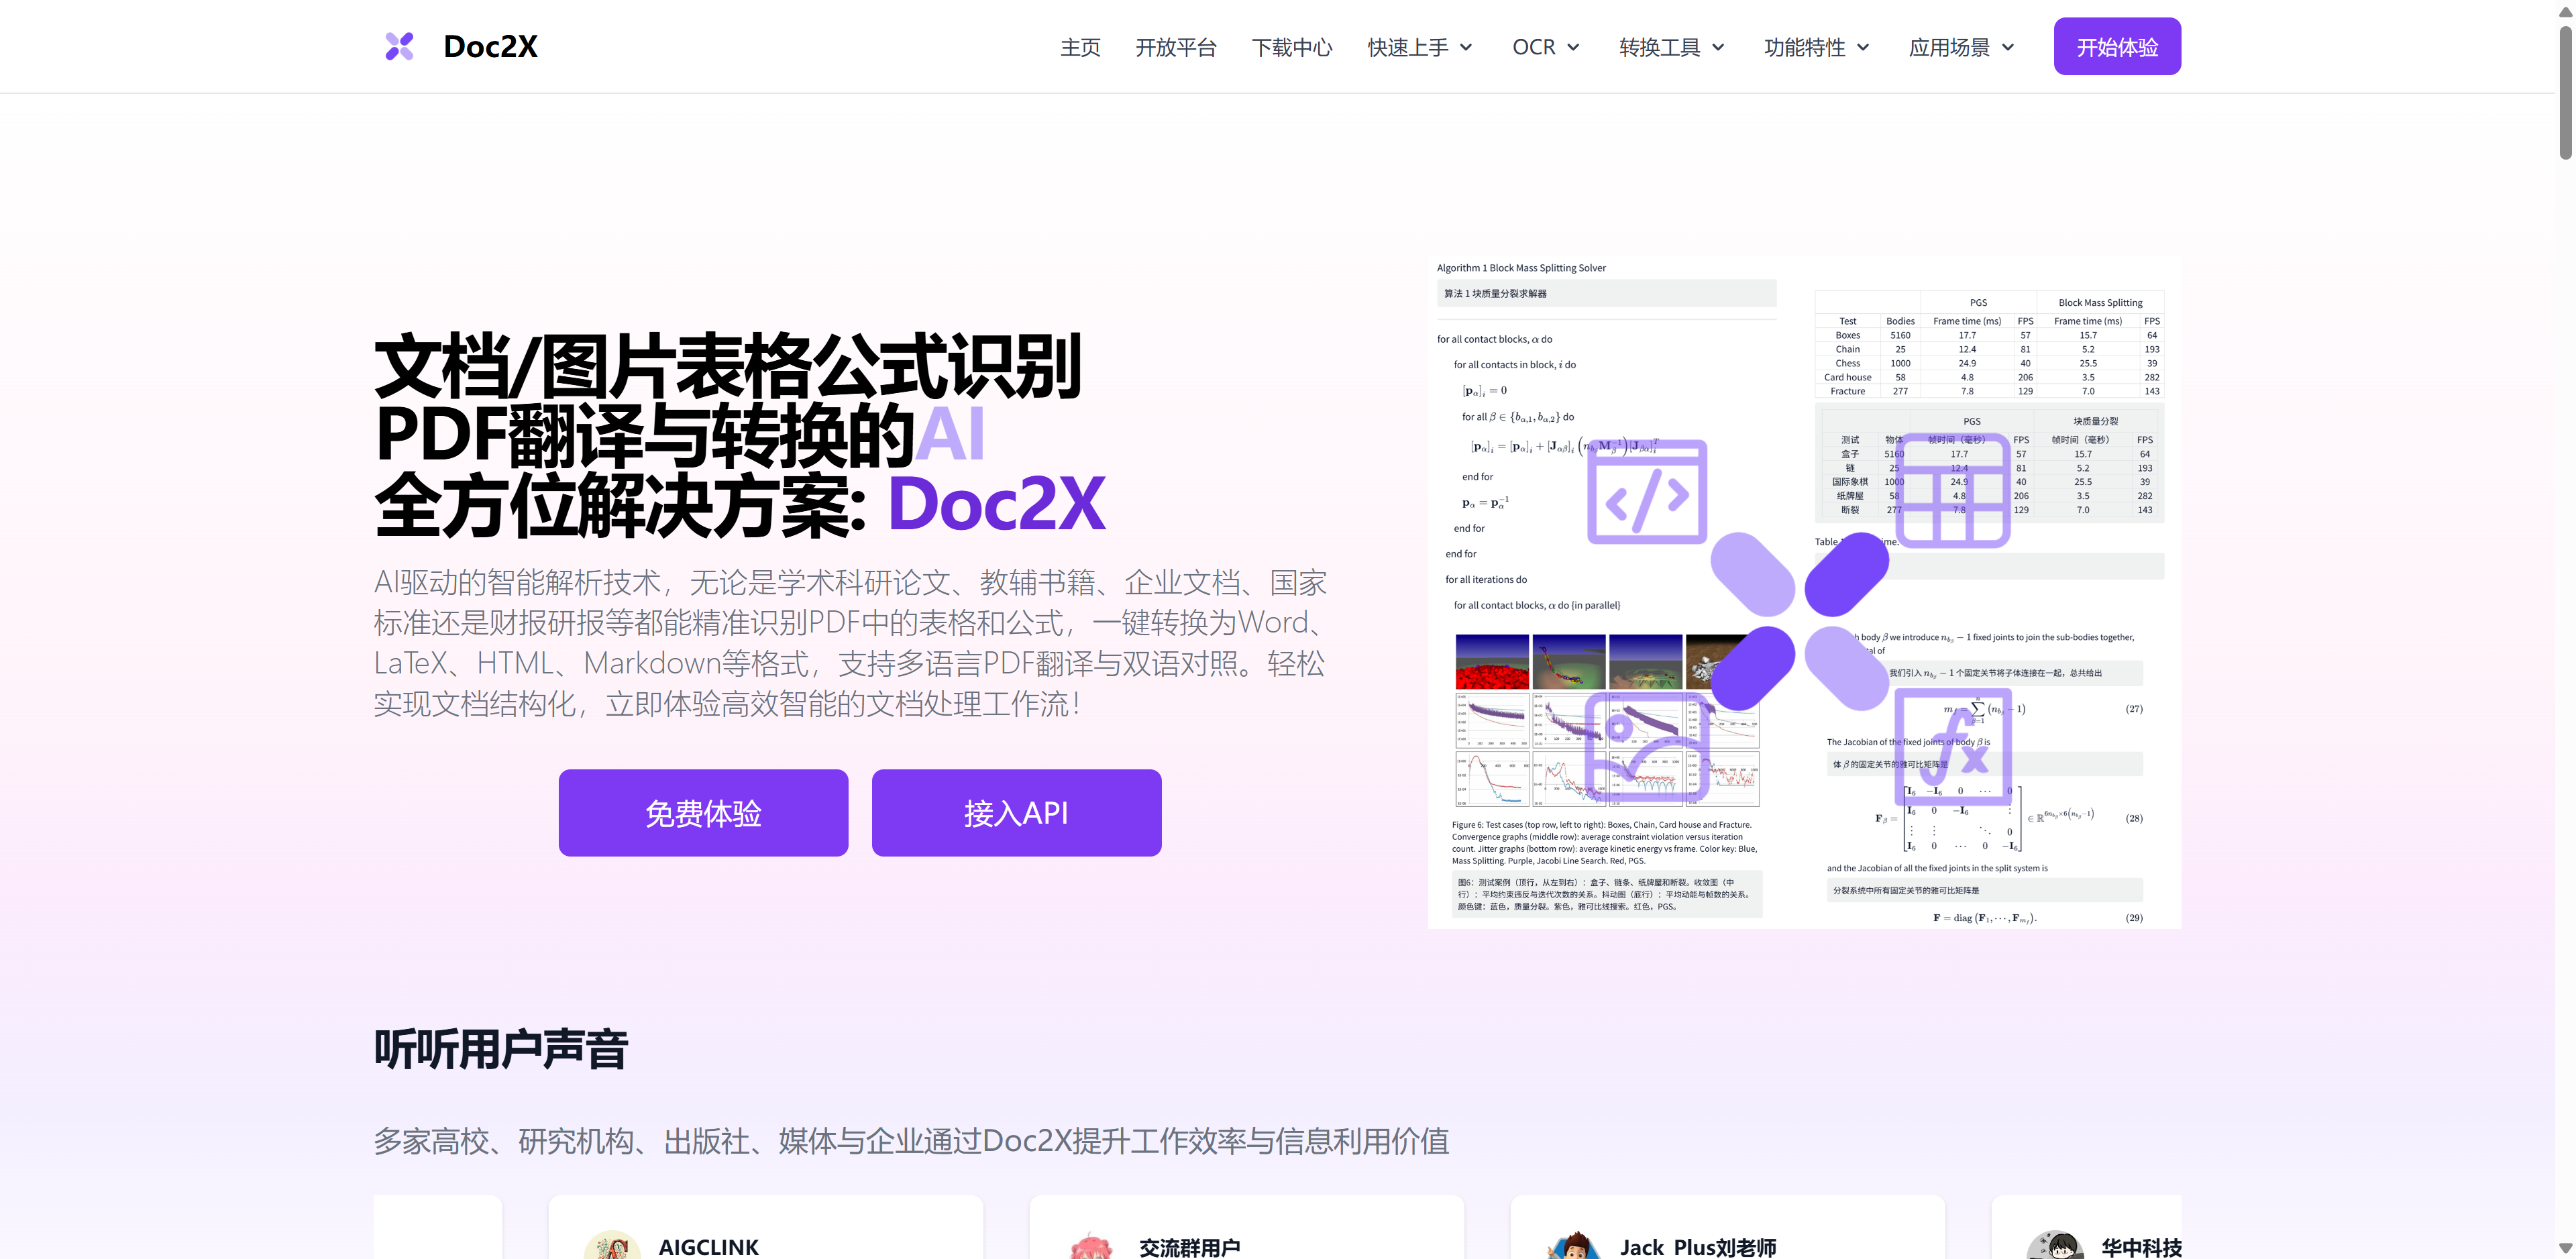
Task: Expand the 快速上手 dropdown menu
Action: click(1420, 47)
